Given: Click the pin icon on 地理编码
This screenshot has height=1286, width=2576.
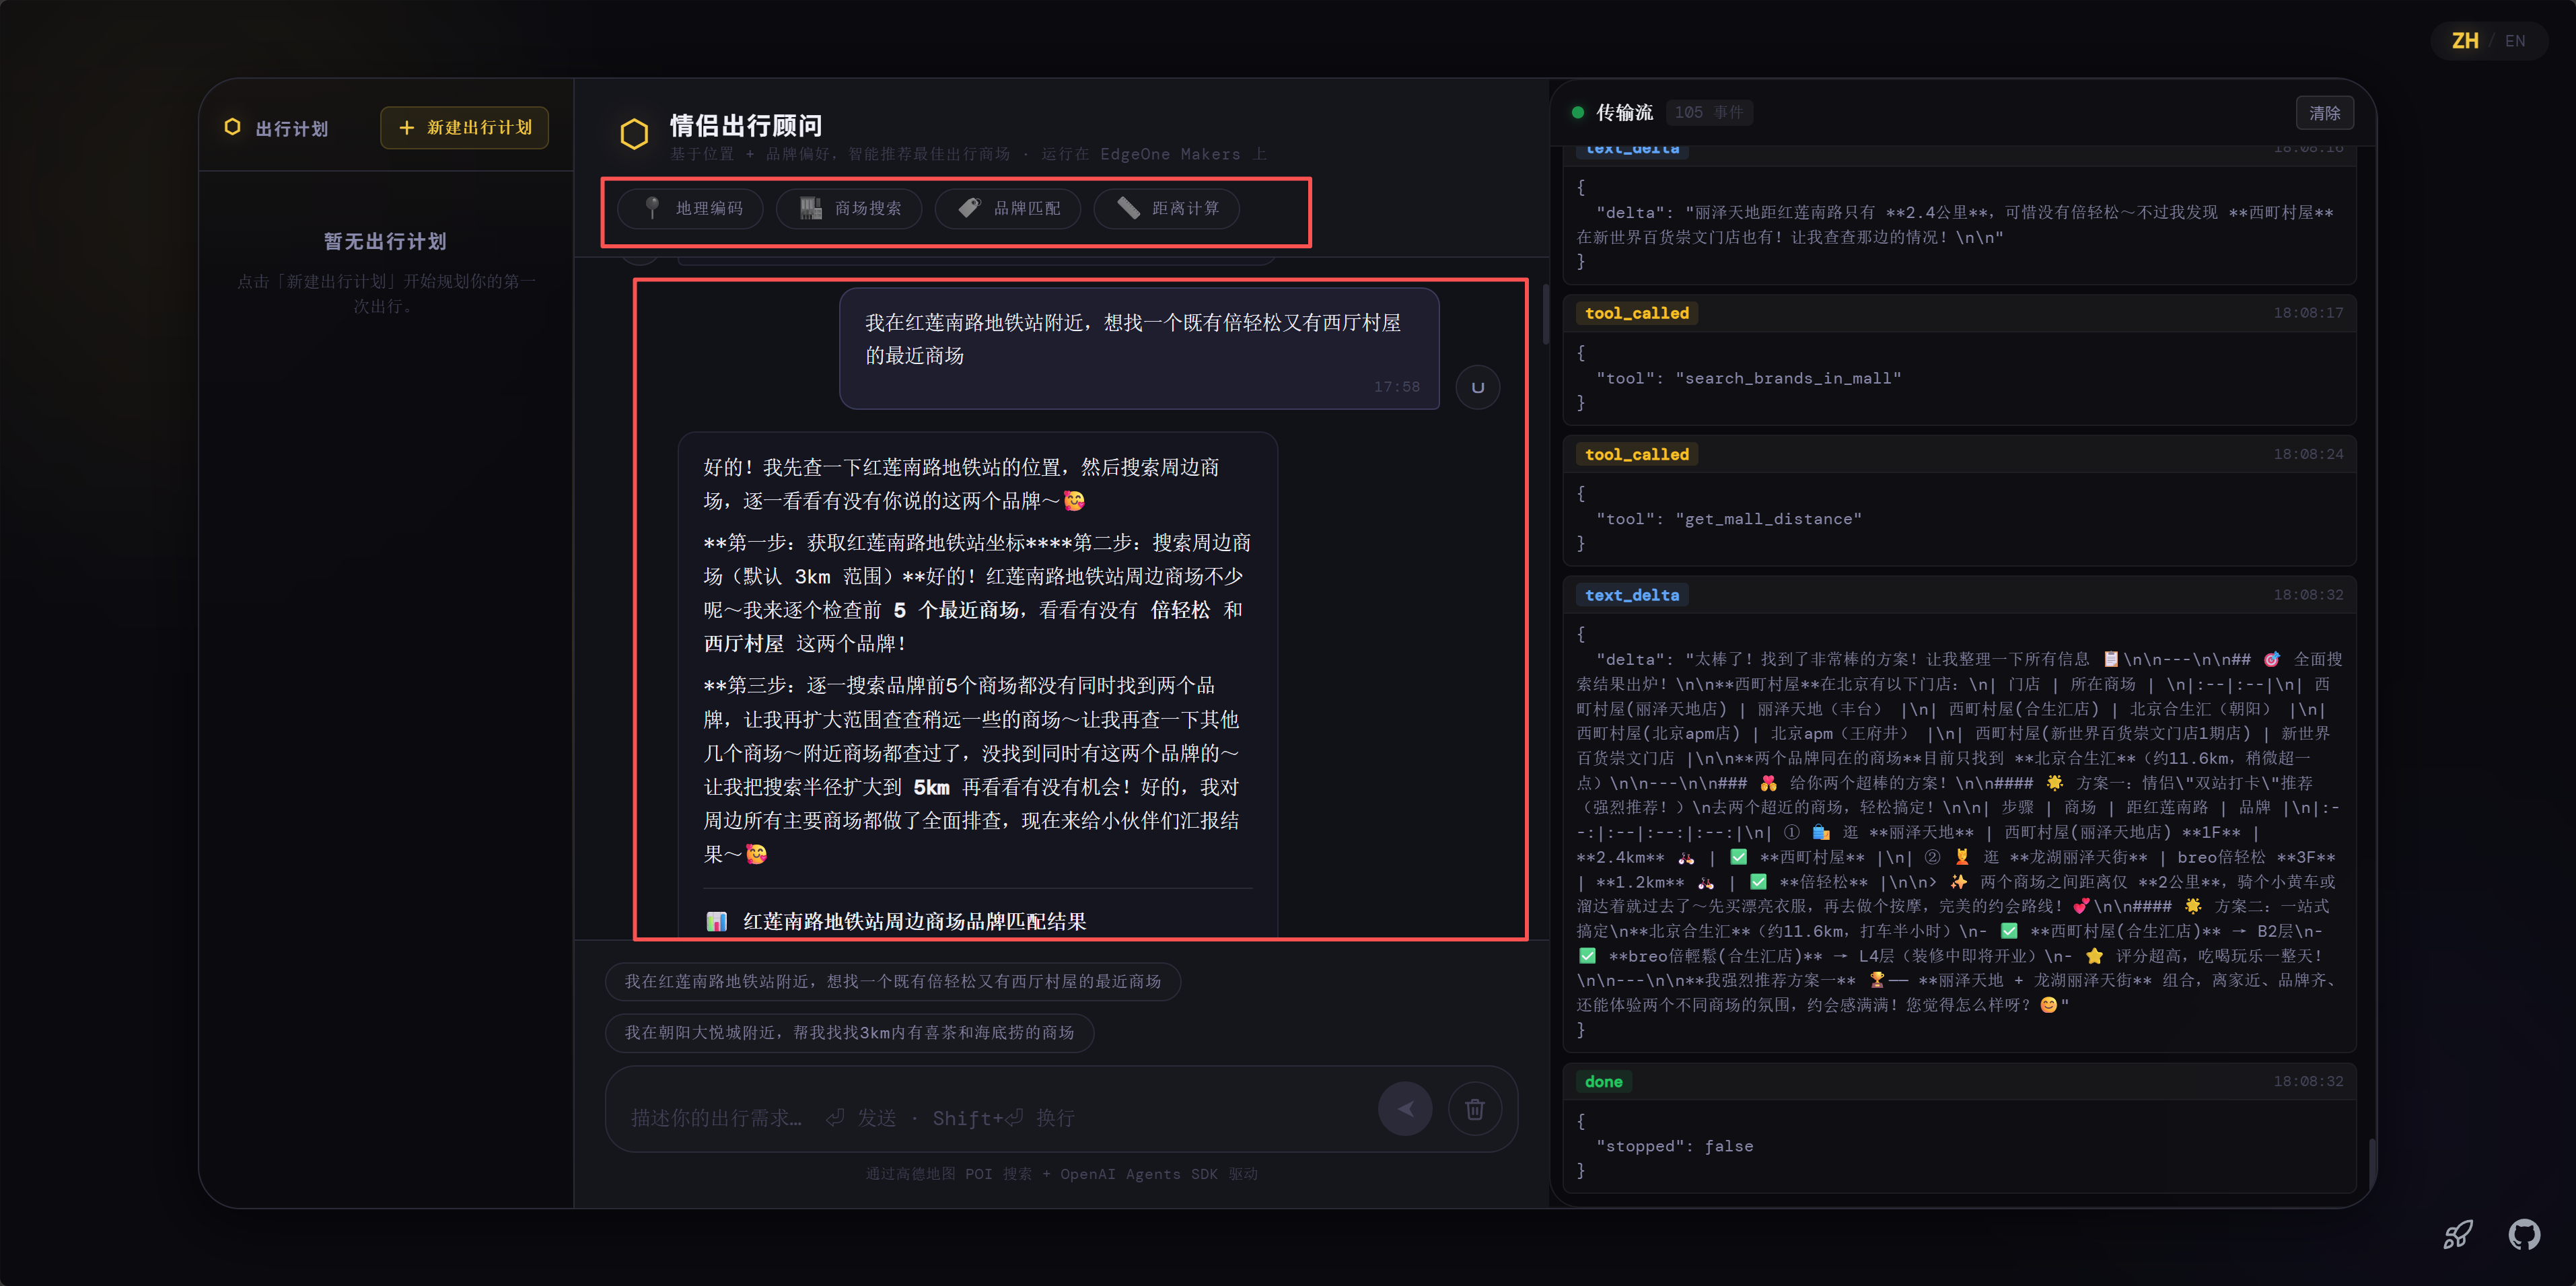Looking at the screenshot, I should point(652,208).
